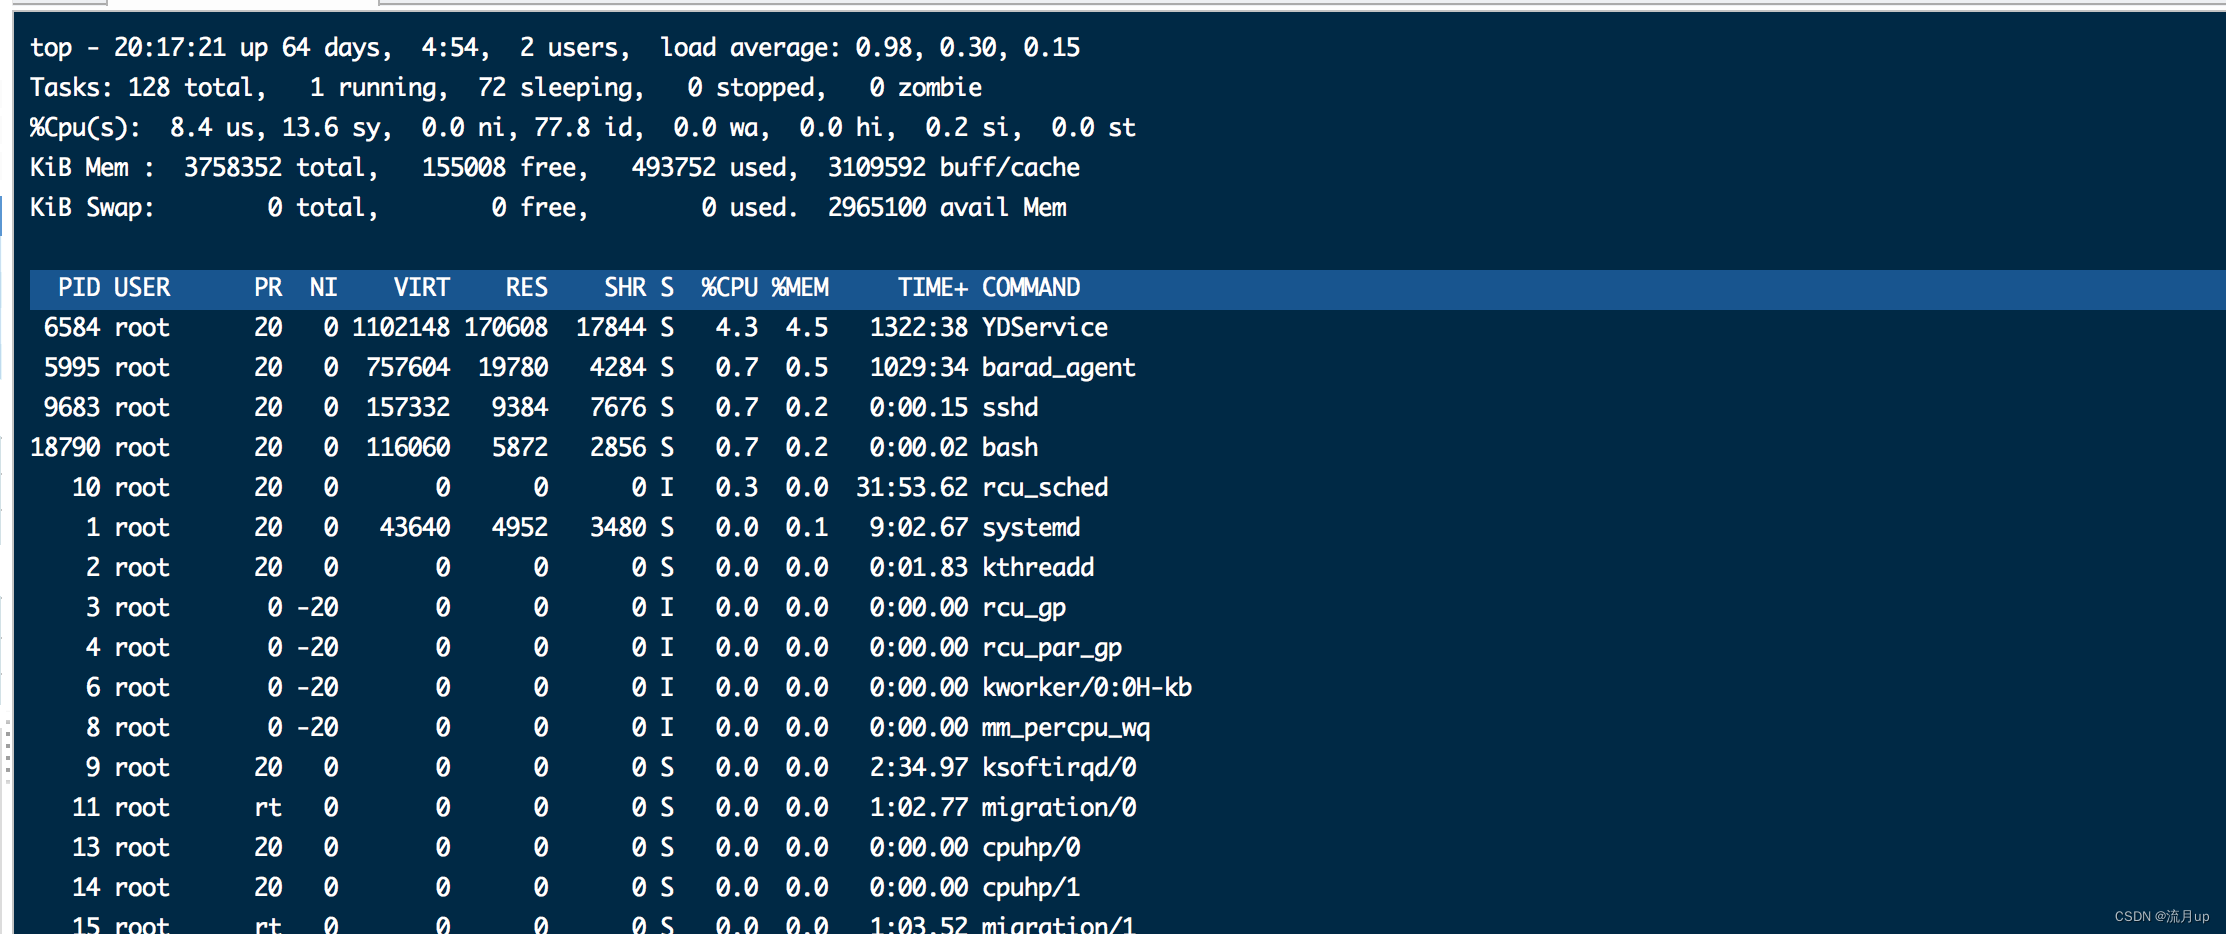This screenshot has height=934, width=2226.
Task: Click PID 5995 in the process list
Action: pos(72,368)
